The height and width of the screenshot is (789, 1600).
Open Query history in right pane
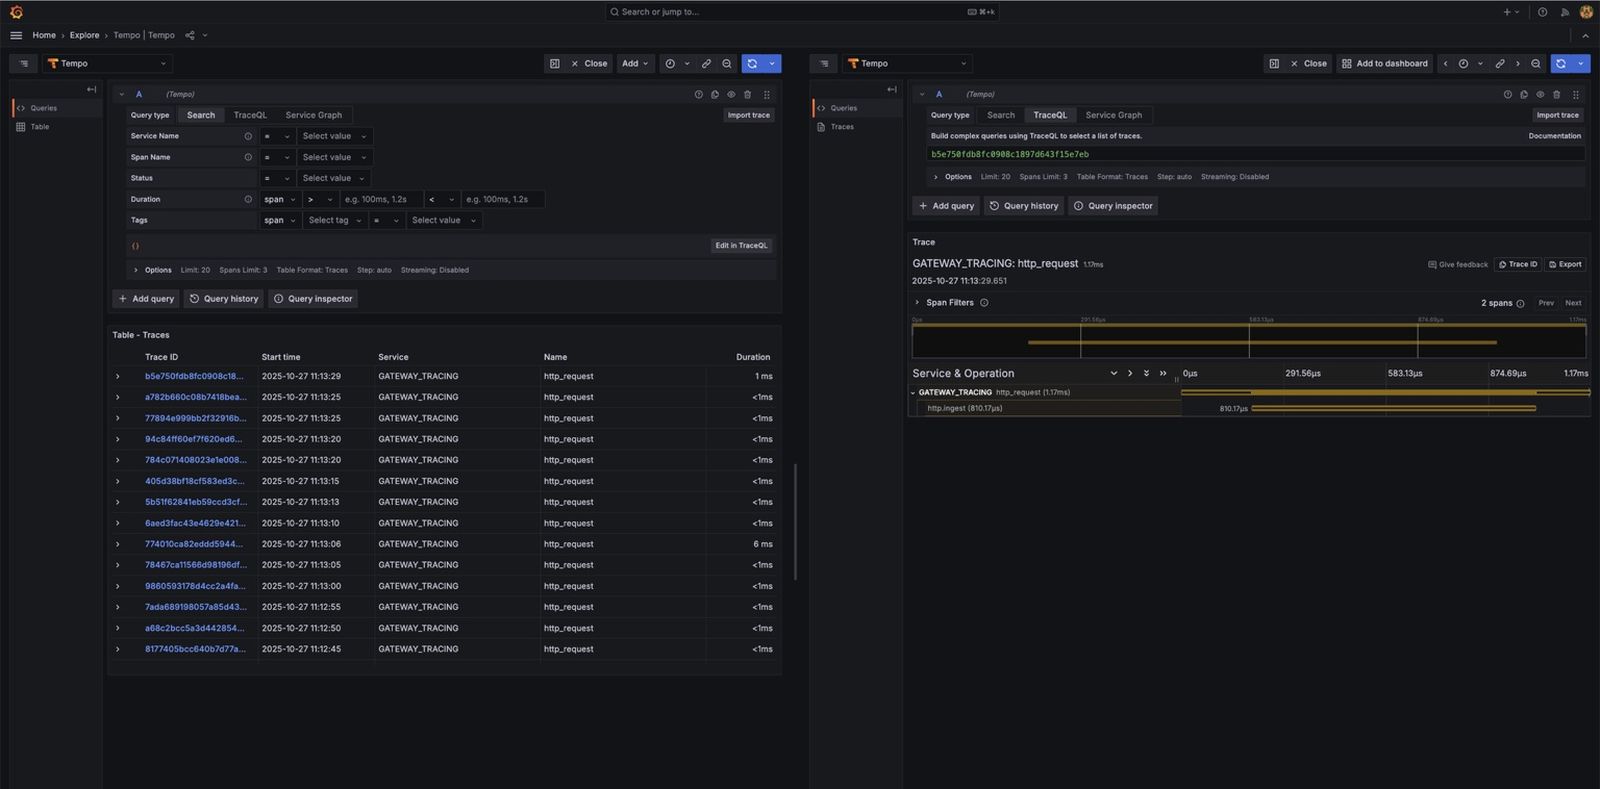(x=1023, y=206)
